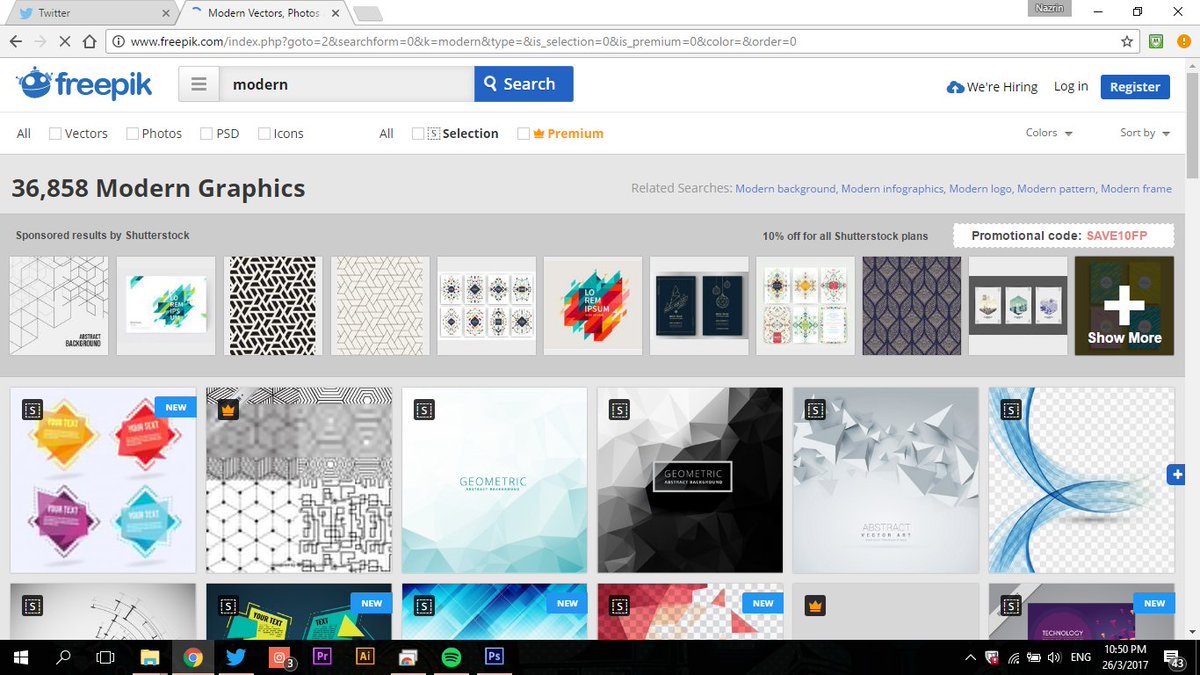
Task: Open the hamburger menu beside search box
Action: [x=199, y=85]
